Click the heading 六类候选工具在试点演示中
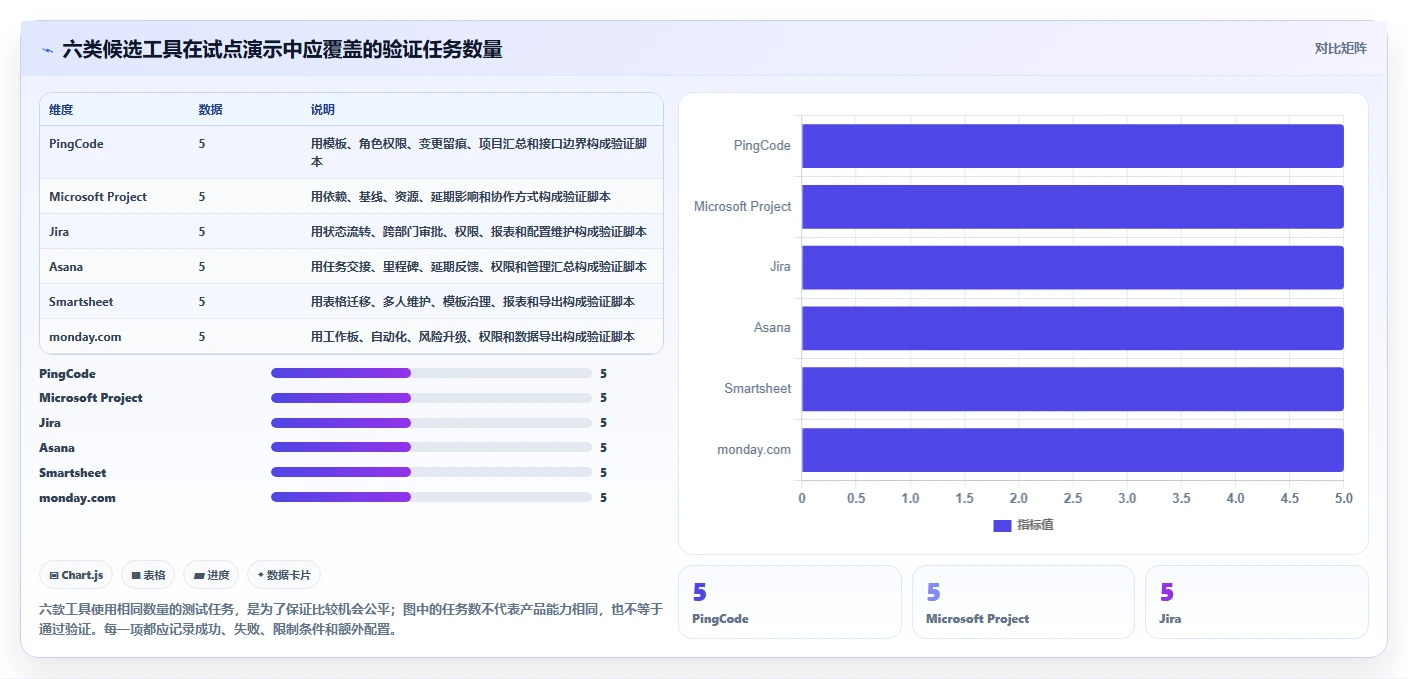Screen dimensions: 1408x679 (282, 49)
